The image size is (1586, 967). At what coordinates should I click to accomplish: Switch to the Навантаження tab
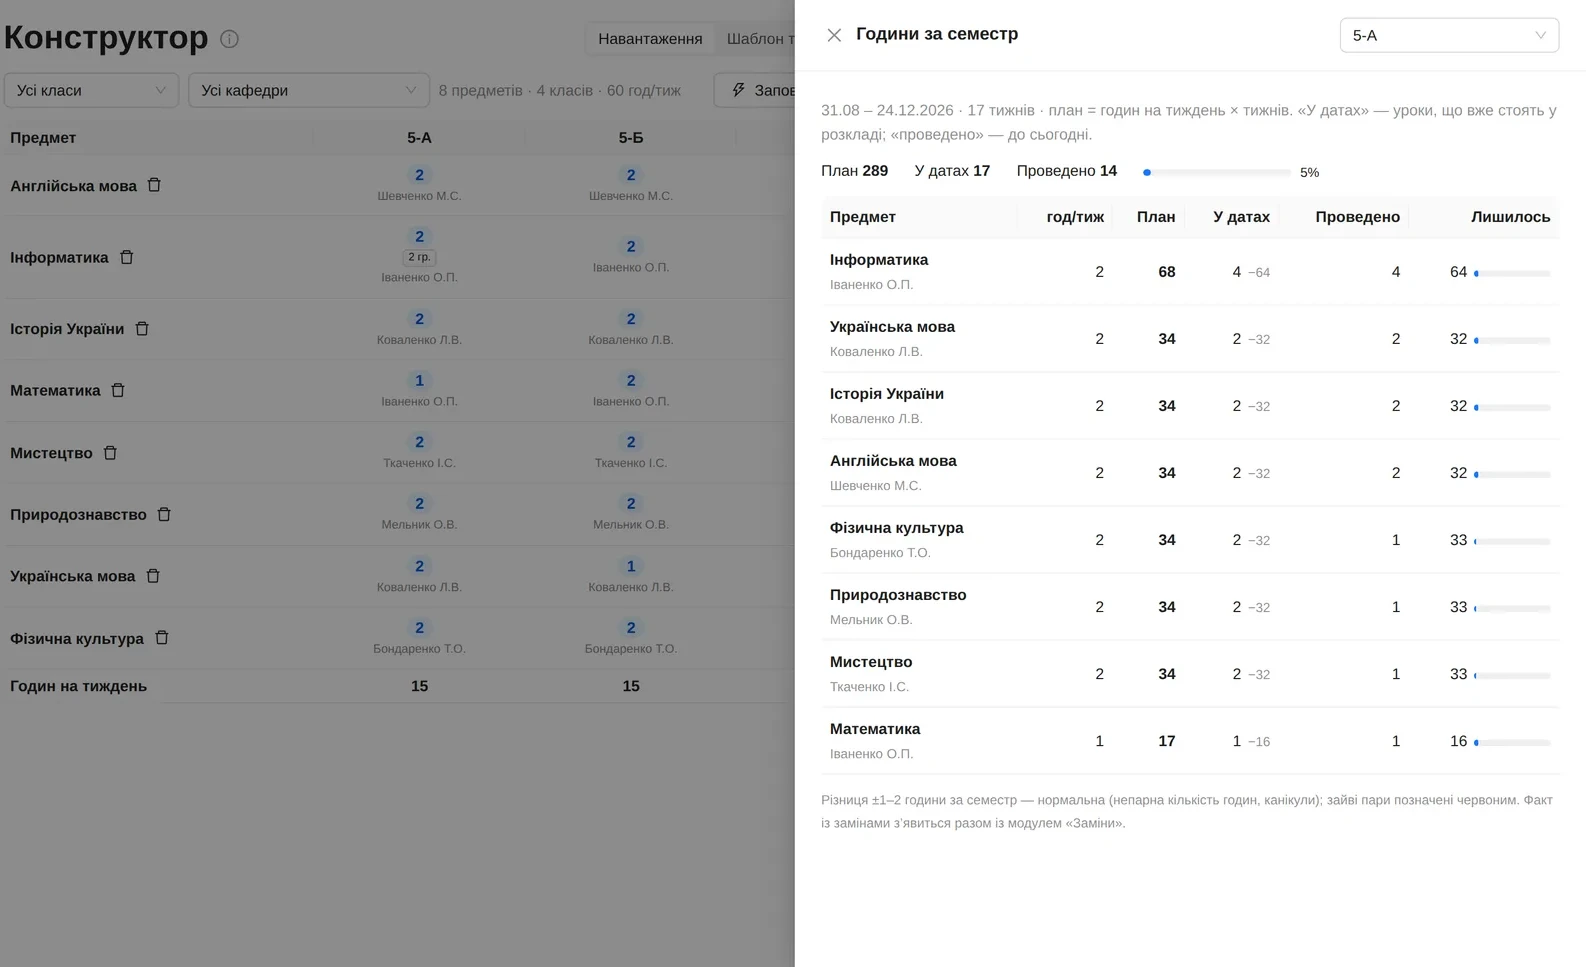click(x=650, y=39)
